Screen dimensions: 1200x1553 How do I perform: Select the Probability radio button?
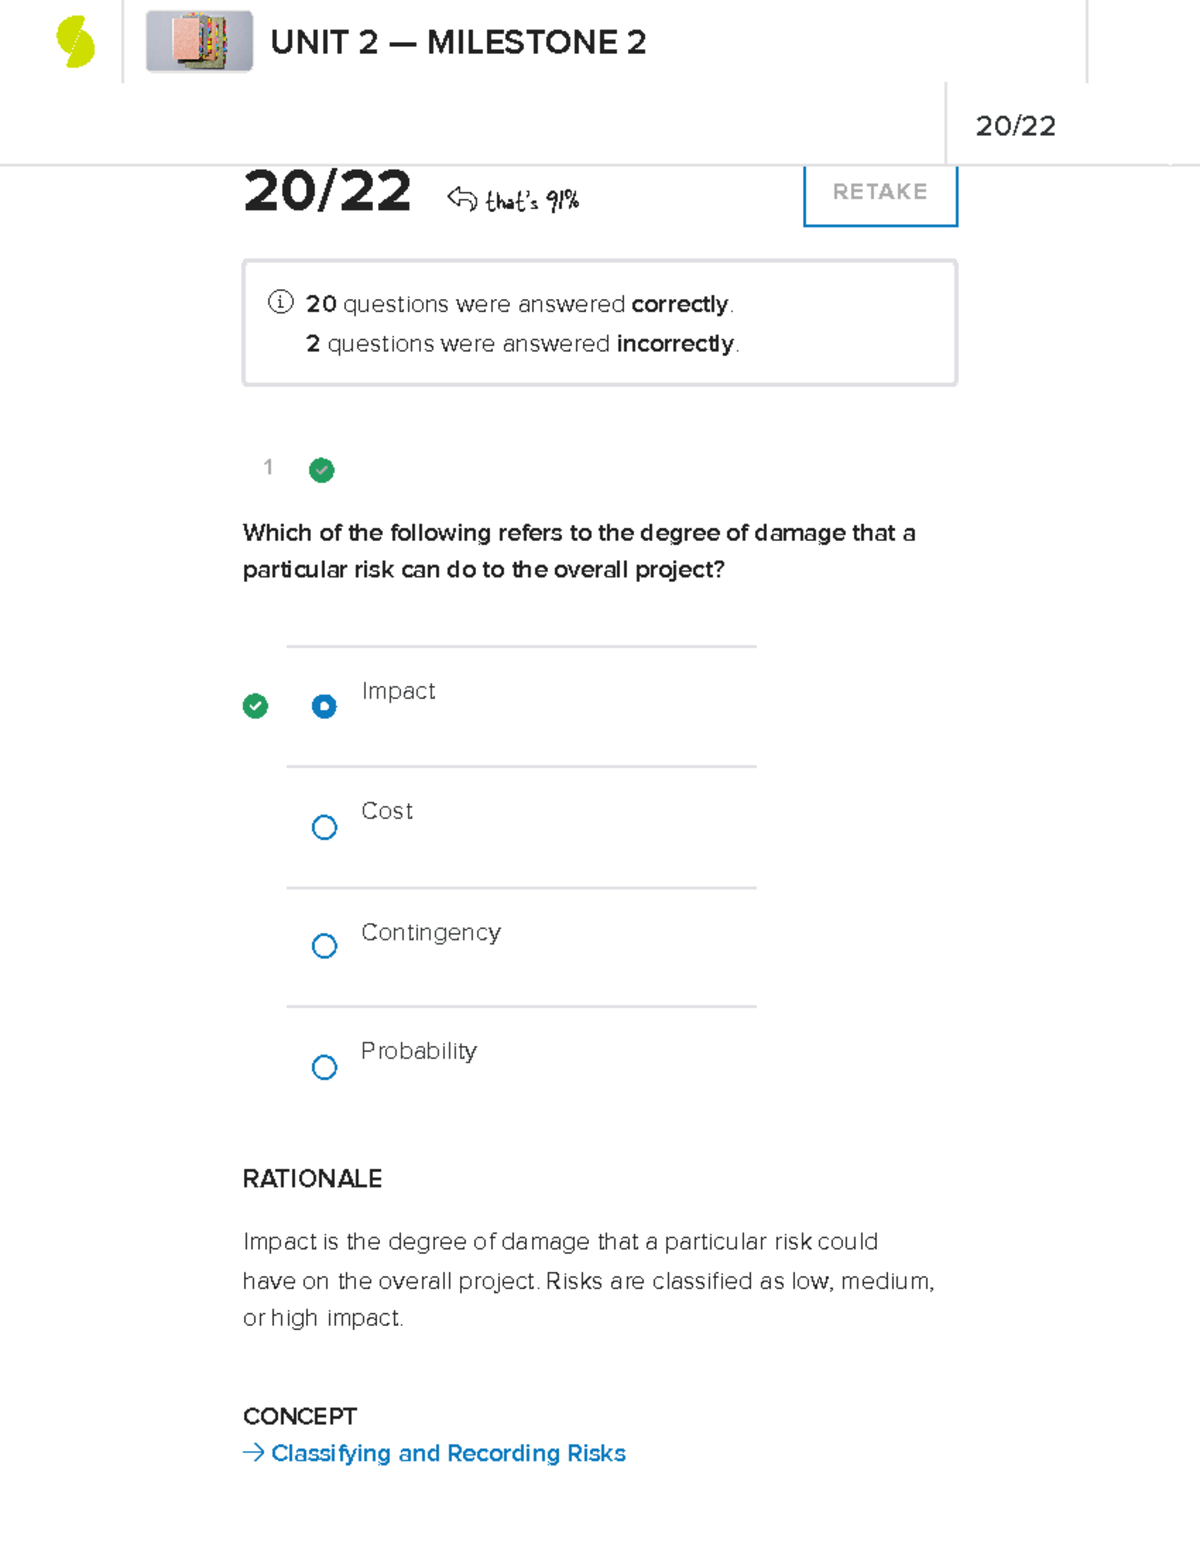point(324,1067)
